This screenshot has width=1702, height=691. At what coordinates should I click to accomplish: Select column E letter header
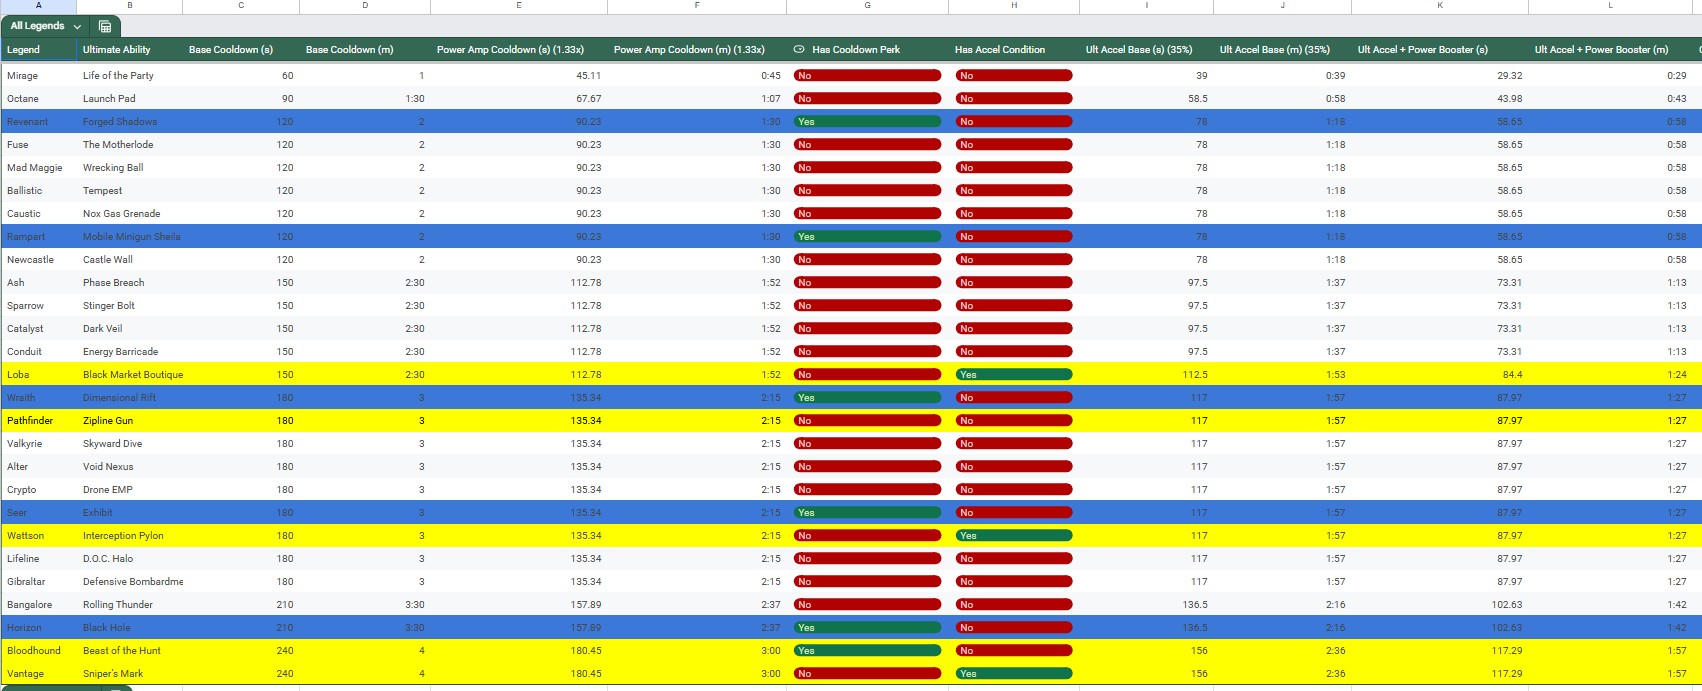click(519, 6)
